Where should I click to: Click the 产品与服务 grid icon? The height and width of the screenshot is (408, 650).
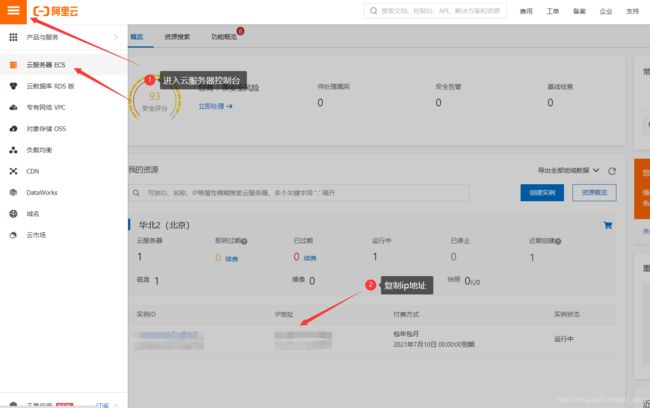tap(13, 37)
